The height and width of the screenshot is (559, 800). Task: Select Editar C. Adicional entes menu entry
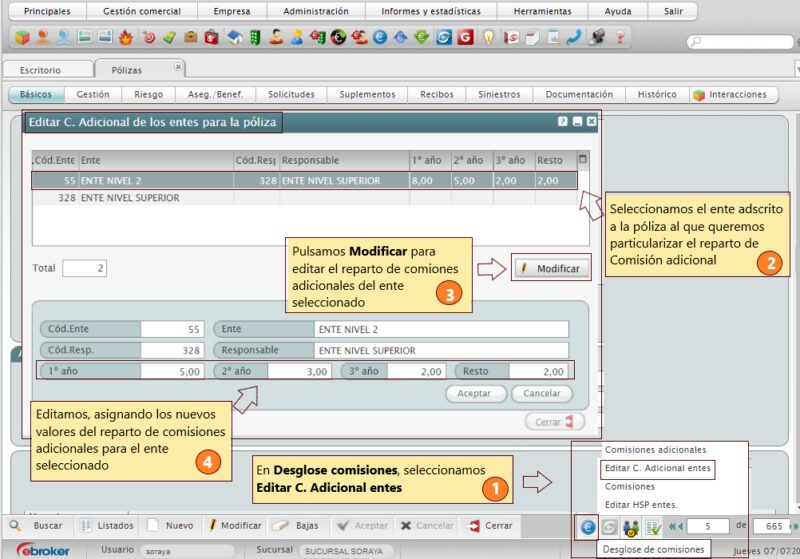pos(658,468)
